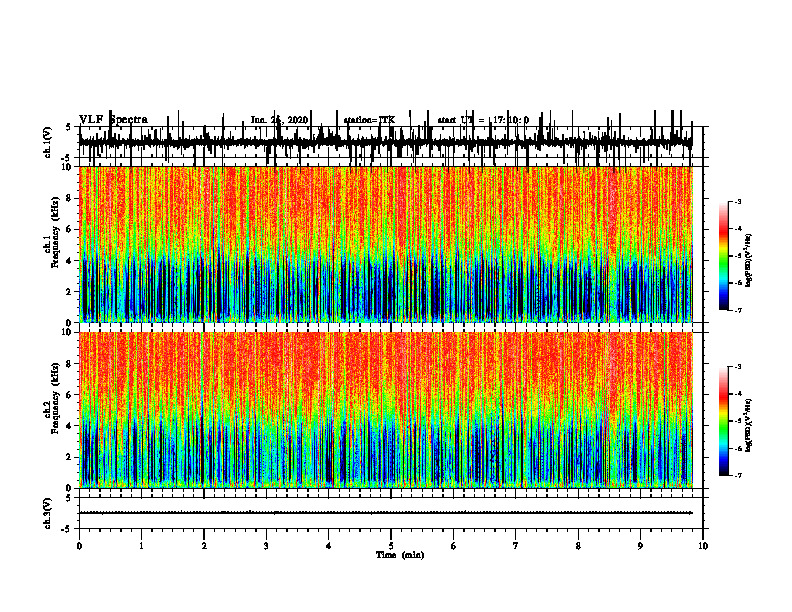Viewport: 792px width, 612px height.
Task: Click the flat ch.3 voltage trace line
Action: pyautogui.click(x=386, y=513)
